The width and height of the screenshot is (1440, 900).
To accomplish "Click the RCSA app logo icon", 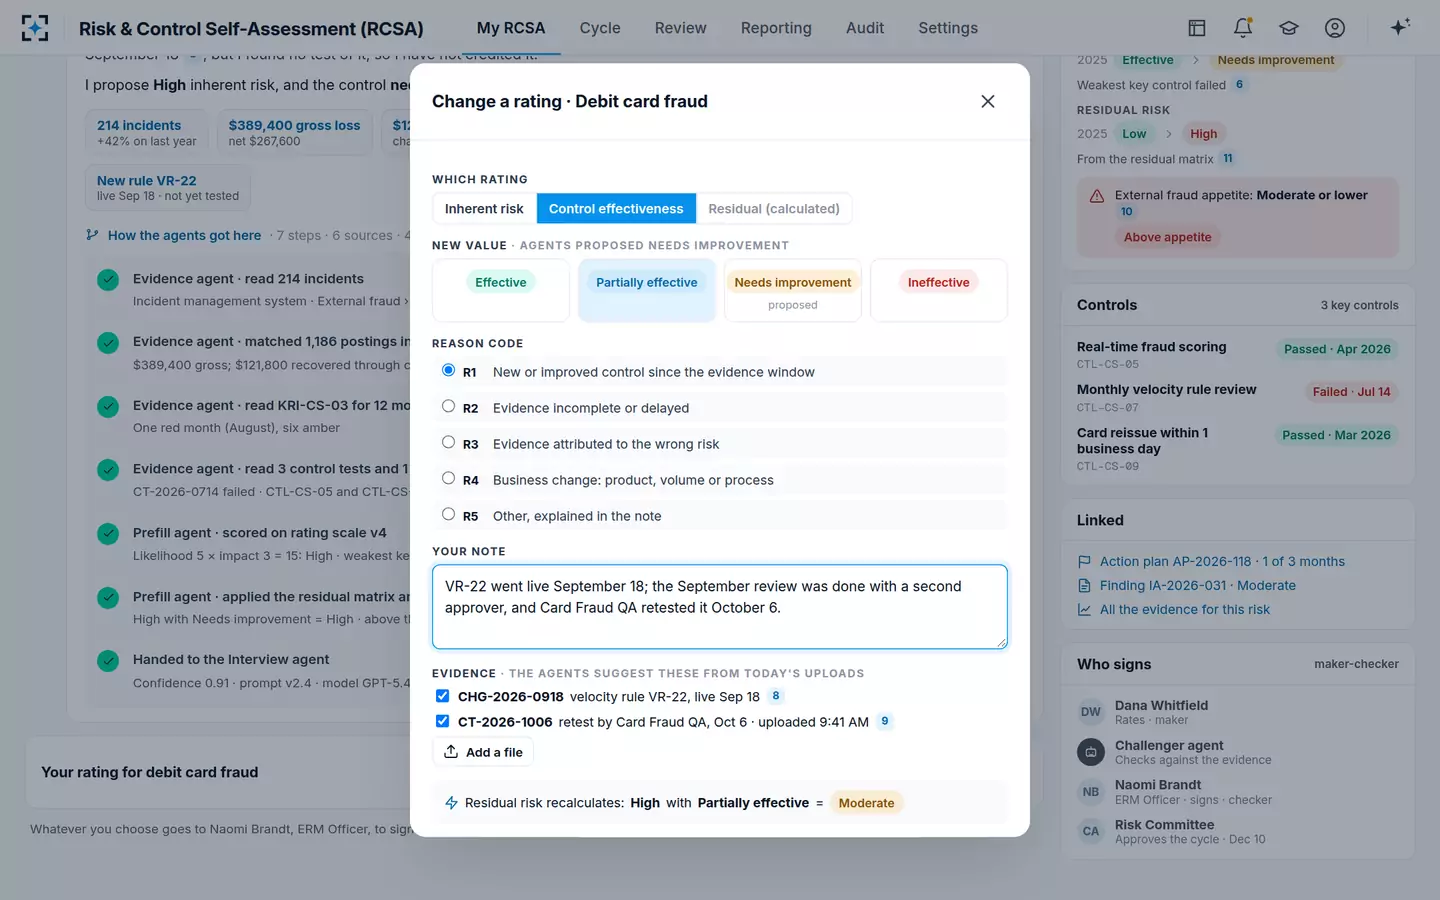I will pyautogui.click(x=35, y=28).
